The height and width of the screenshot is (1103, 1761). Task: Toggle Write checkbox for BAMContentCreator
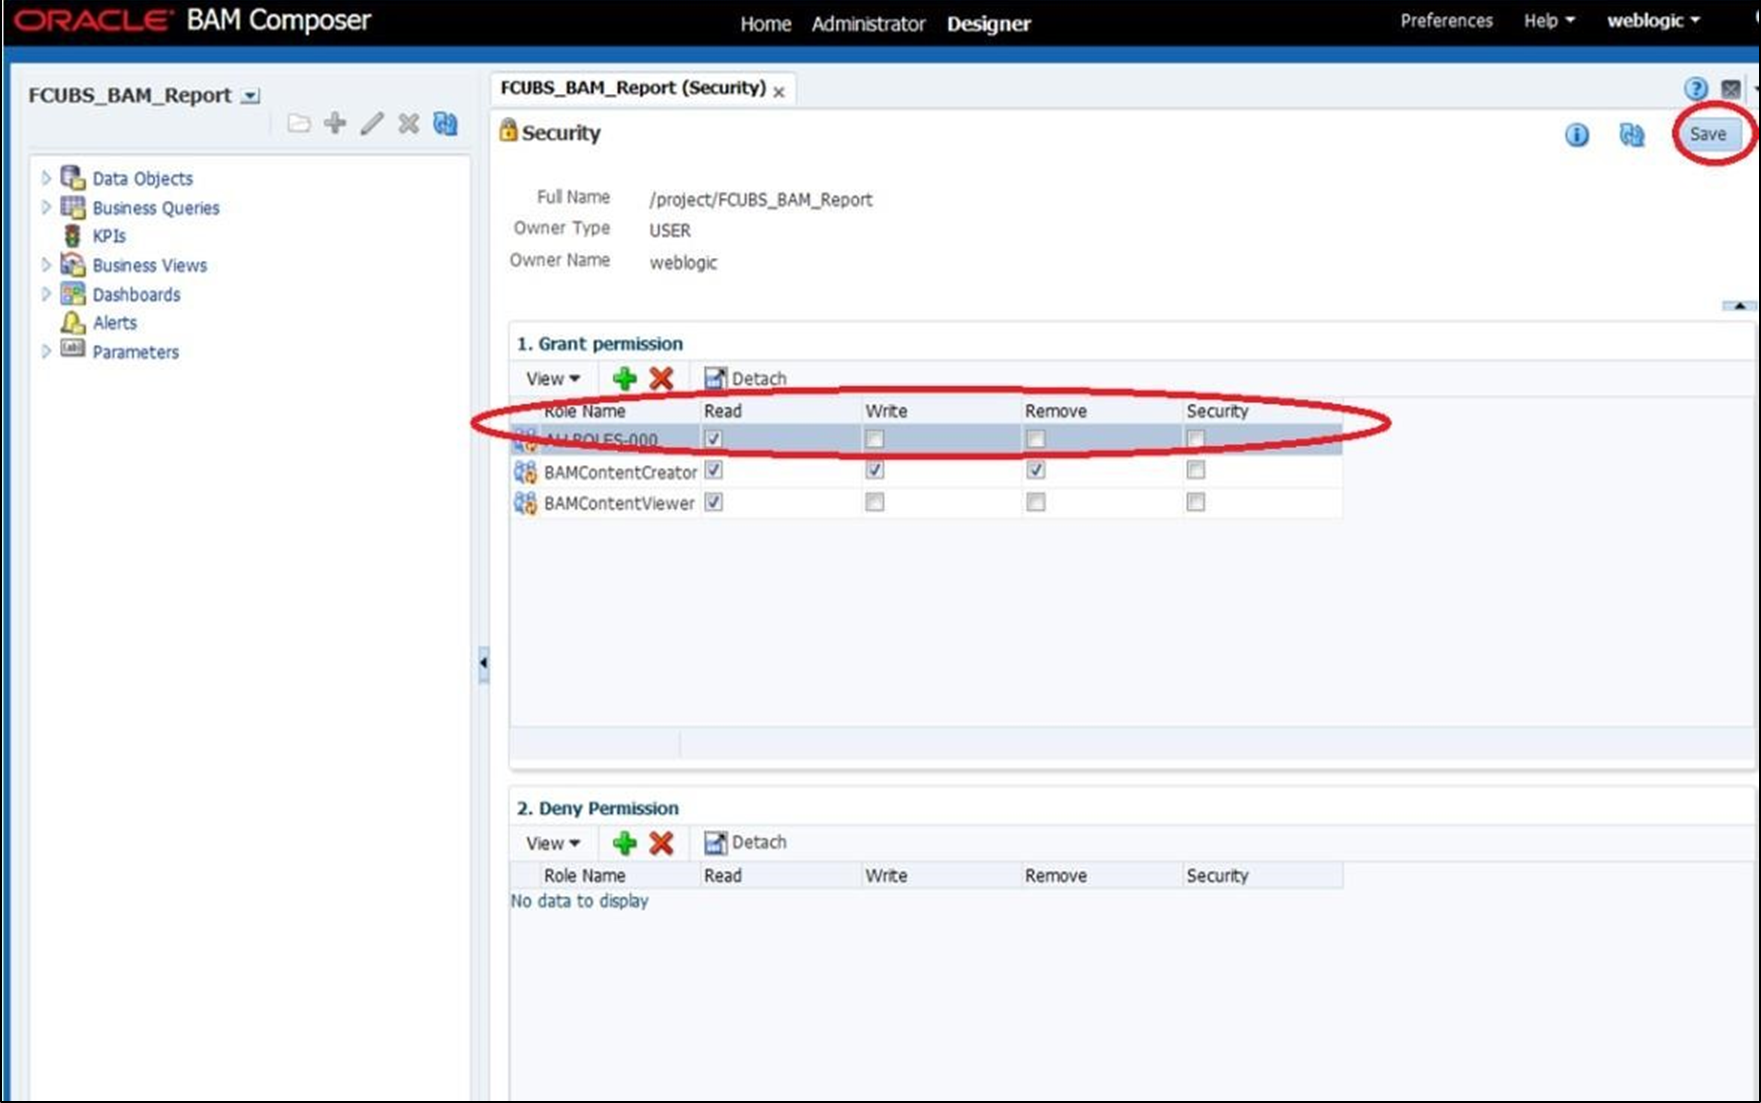(x=875, y=470)
